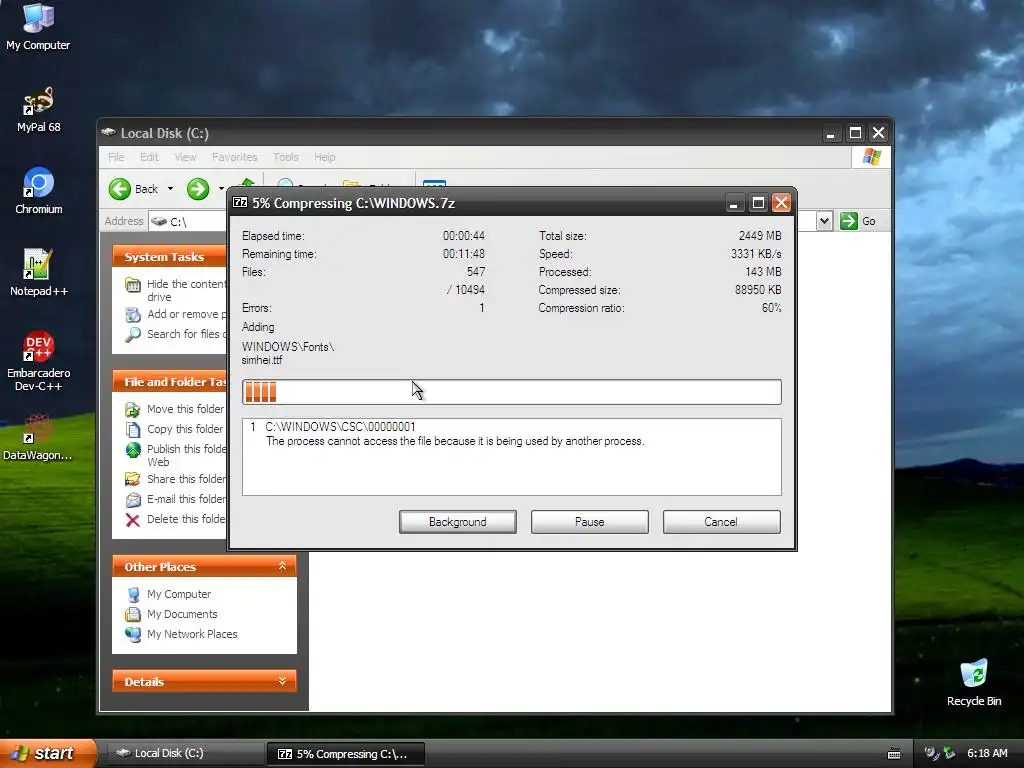The width and height of the screenshot is (1024, 768).
Task: Click the Local Disk drive icon in title bar
Action: [x=108, y=133]
